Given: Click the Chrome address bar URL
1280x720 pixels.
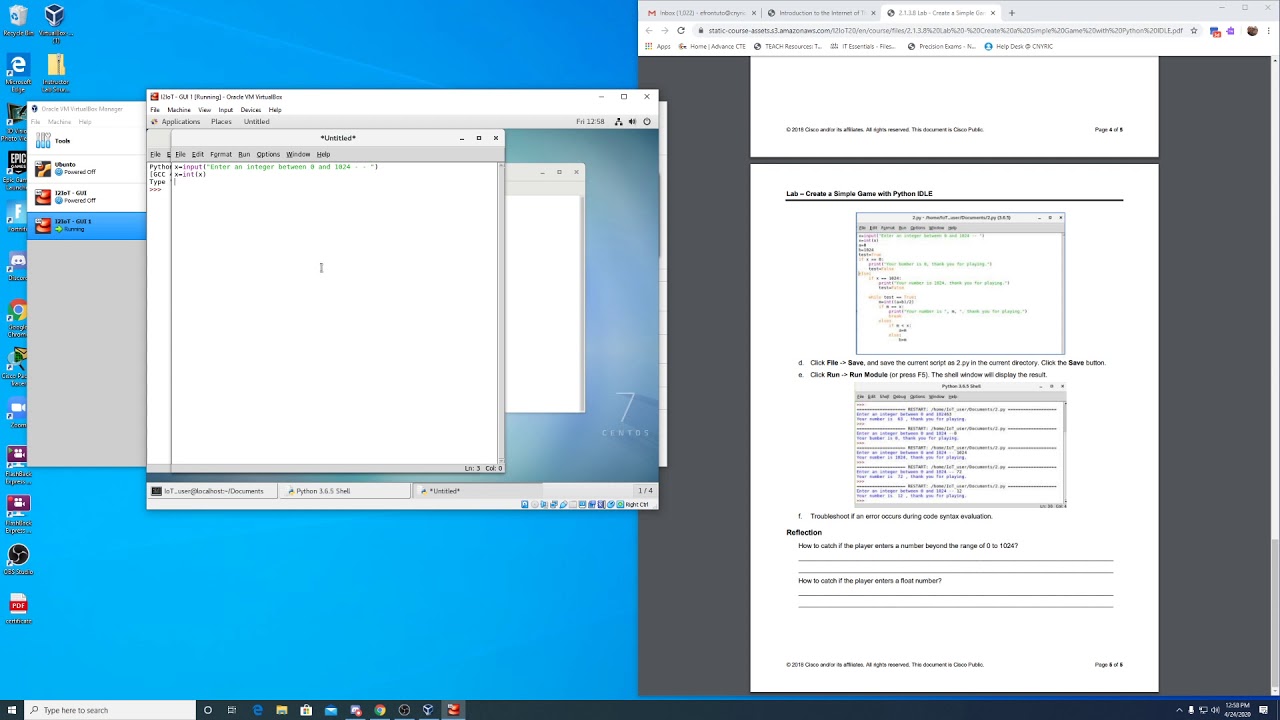Looking at the screenshot, I should 944,31.
